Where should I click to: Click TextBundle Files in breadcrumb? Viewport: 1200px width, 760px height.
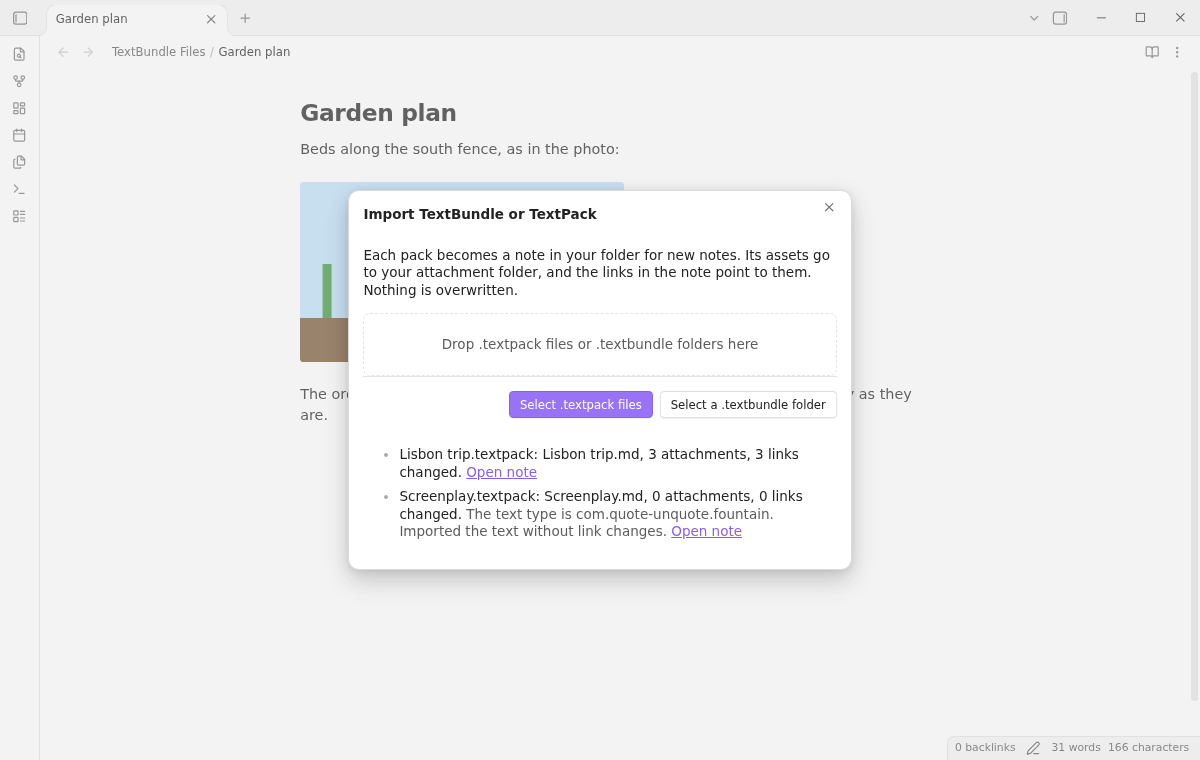tap(158, 52)
